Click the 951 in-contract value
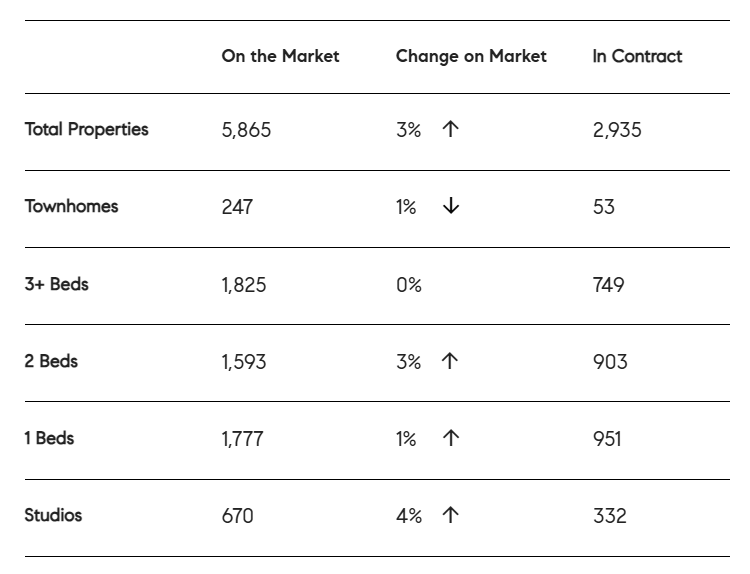Image resolution: width=750 pixels, height=574 pixels. click(x=607, y=439)
